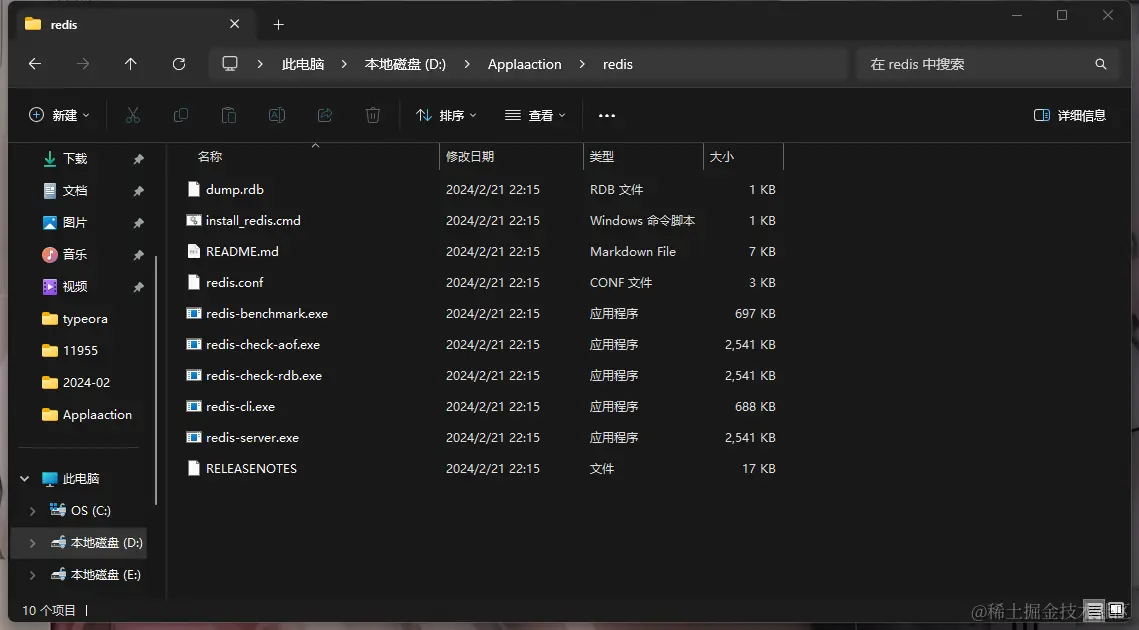The width and height of the screenshot is (1139, 630).
Task: Expand the 本地磁盘 (E:) node
Action: [32, 575]
